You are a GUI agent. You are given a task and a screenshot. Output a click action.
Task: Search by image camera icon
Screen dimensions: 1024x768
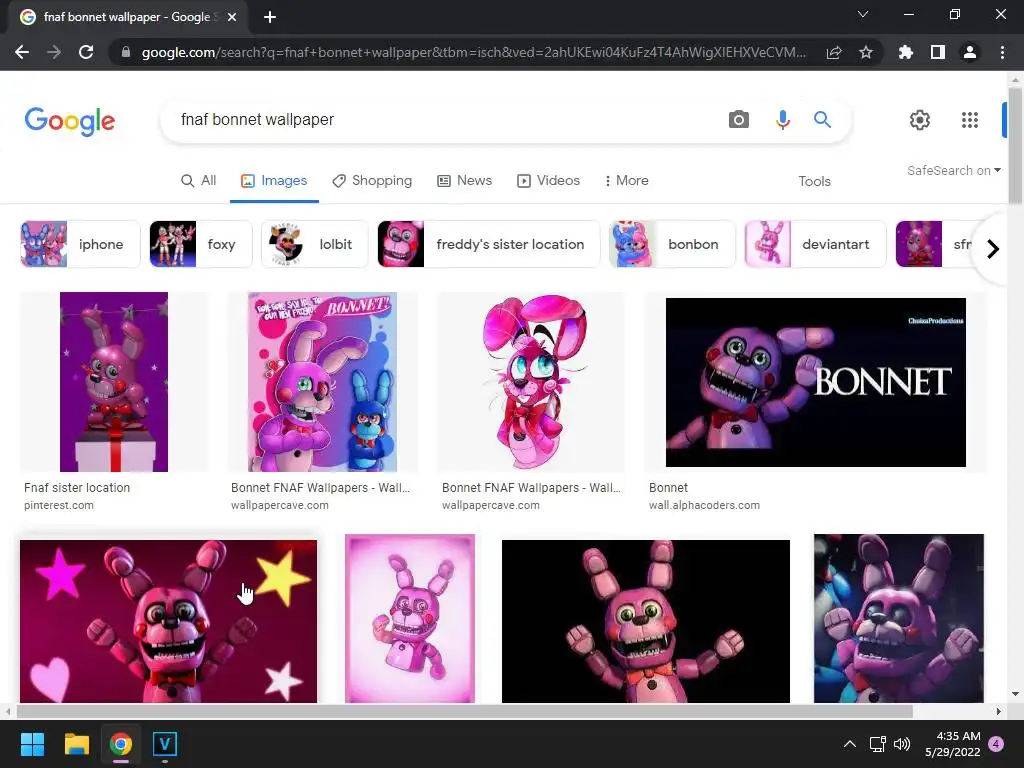pos(739,120)
